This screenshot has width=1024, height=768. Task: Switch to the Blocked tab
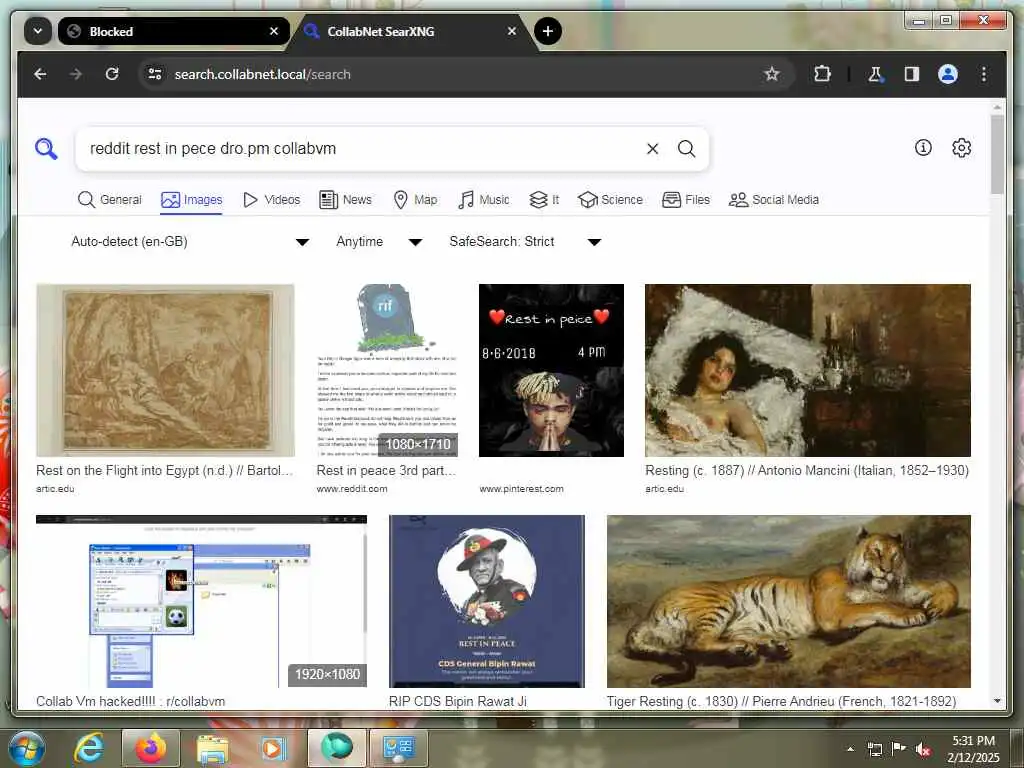173,31
